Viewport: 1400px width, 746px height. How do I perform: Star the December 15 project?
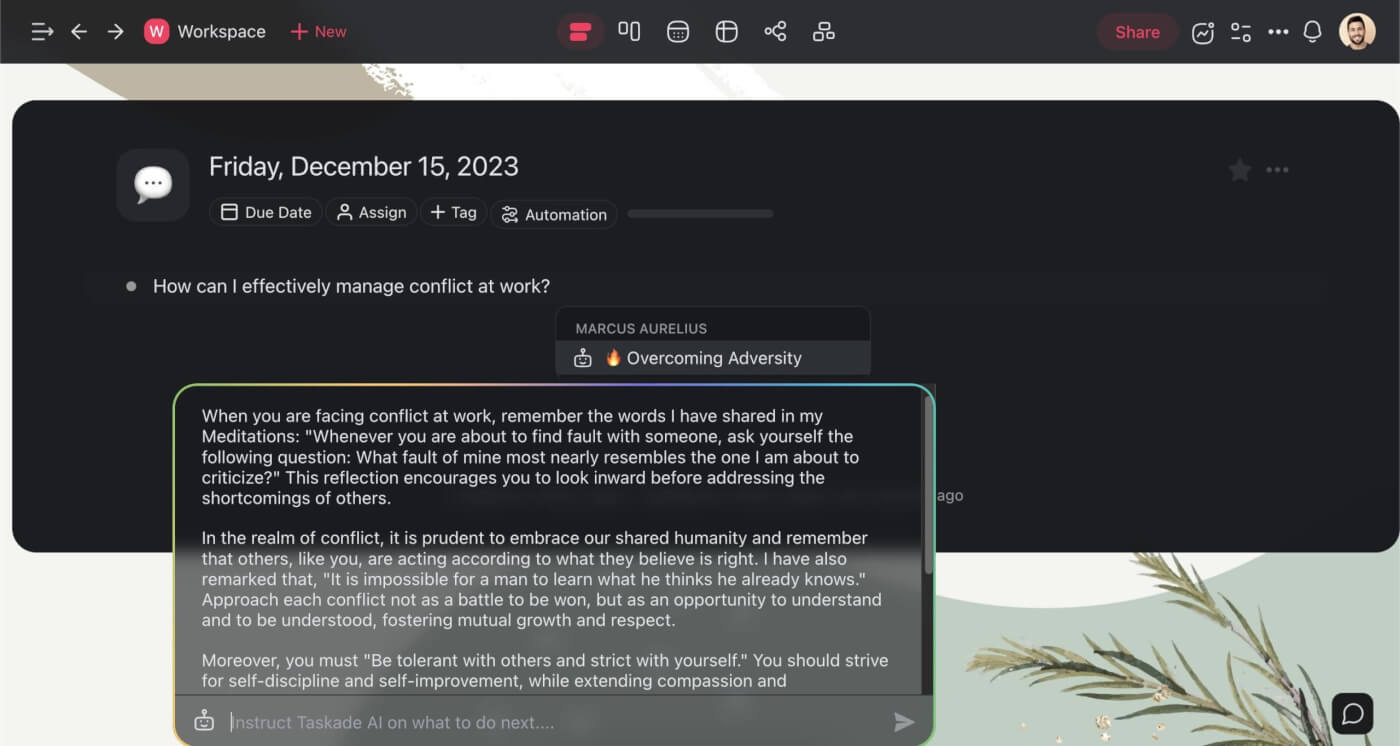pyautogui.click(x=1239, y=170)
